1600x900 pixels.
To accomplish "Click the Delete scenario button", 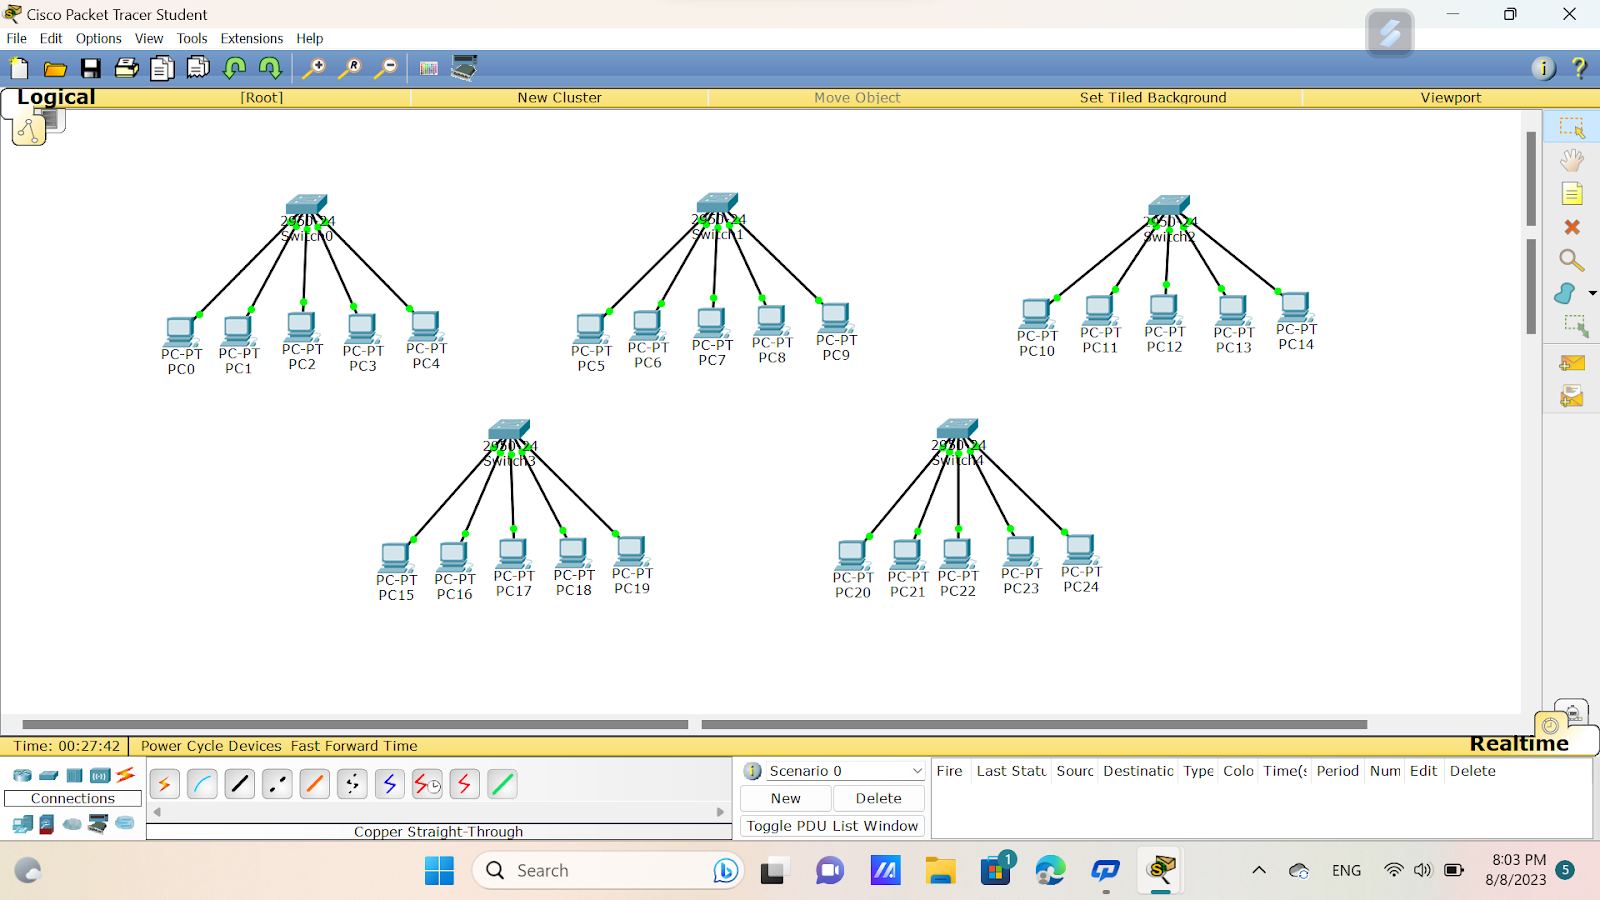I will [x=879, y=798].
